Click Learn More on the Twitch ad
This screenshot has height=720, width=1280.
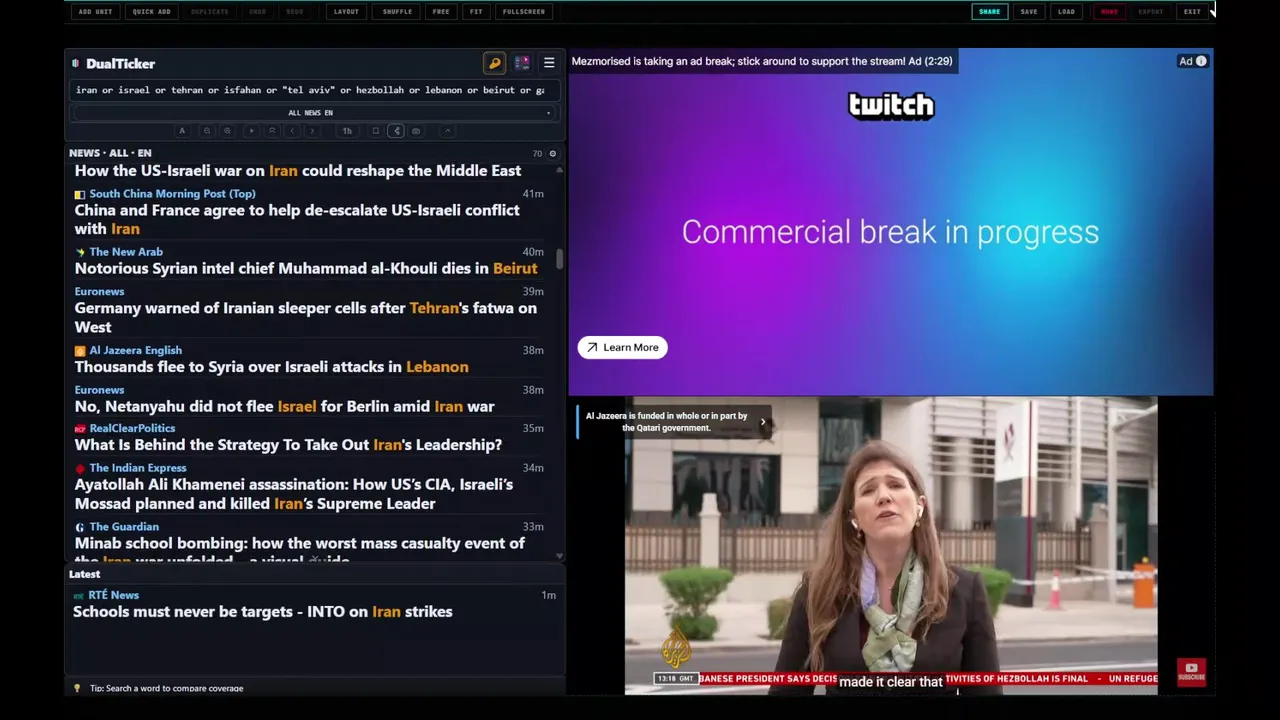[622, 347]
